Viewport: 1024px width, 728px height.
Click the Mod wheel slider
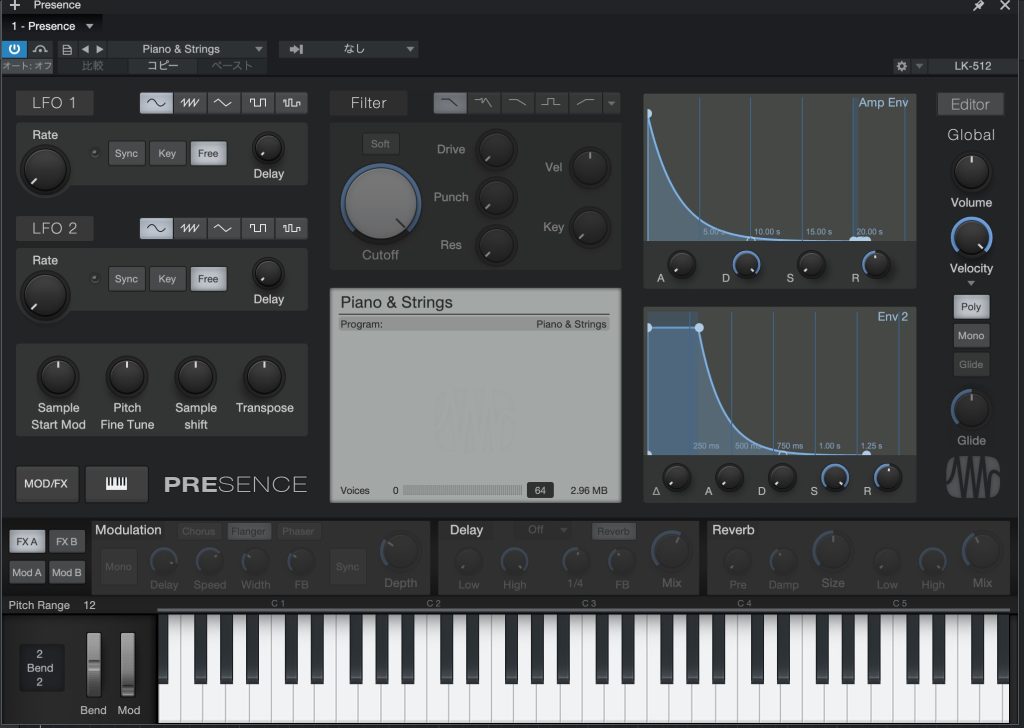tap(128, 664)
